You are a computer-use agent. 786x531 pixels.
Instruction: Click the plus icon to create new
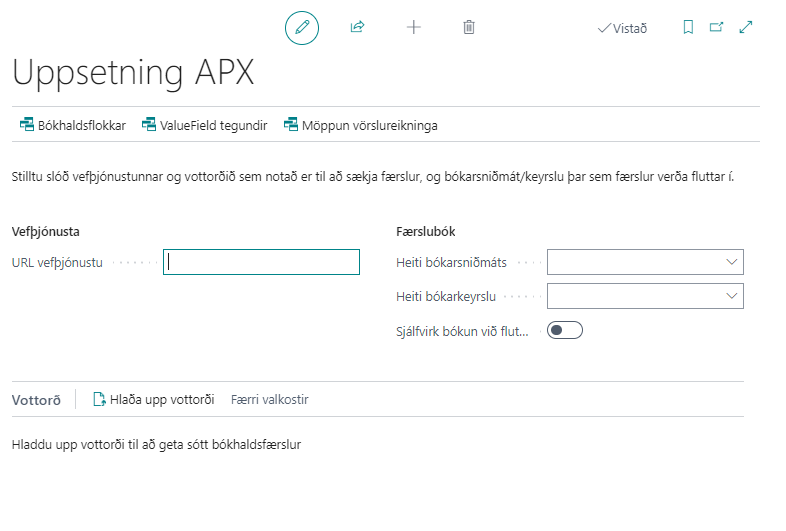pos(413,28)
